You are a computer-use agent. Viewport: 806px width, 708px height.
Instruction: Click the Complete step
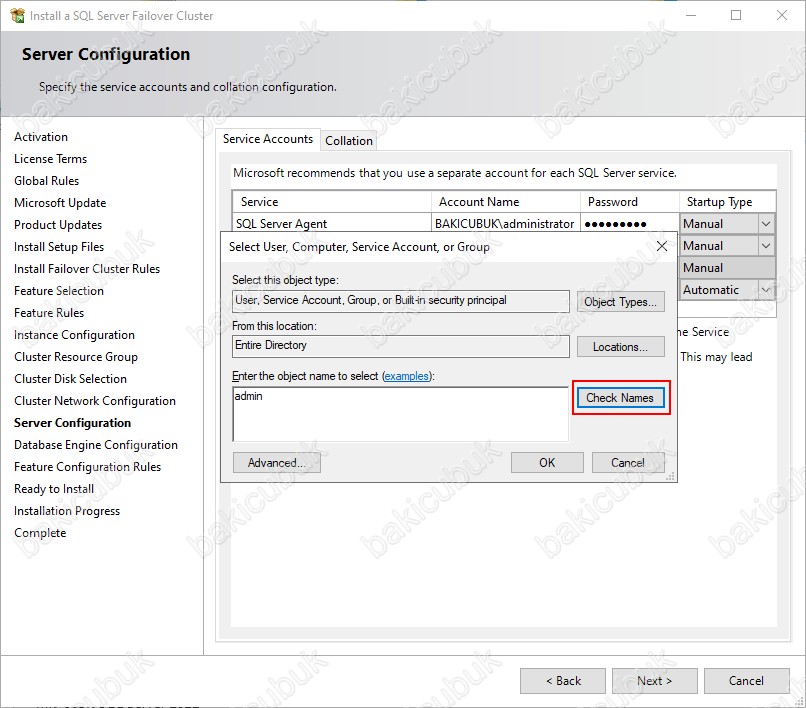tap(40, 533)
